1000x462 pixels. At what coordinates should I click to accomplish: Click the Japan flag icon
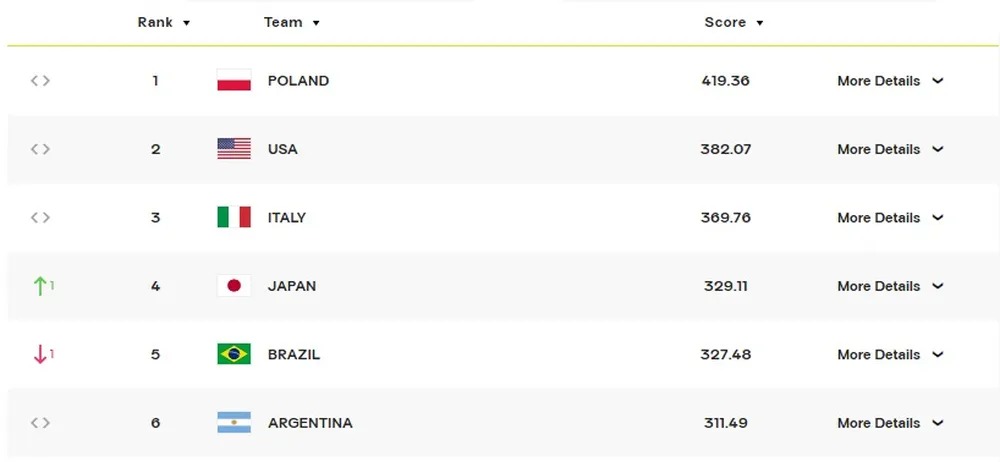click(x=234, y=286)
